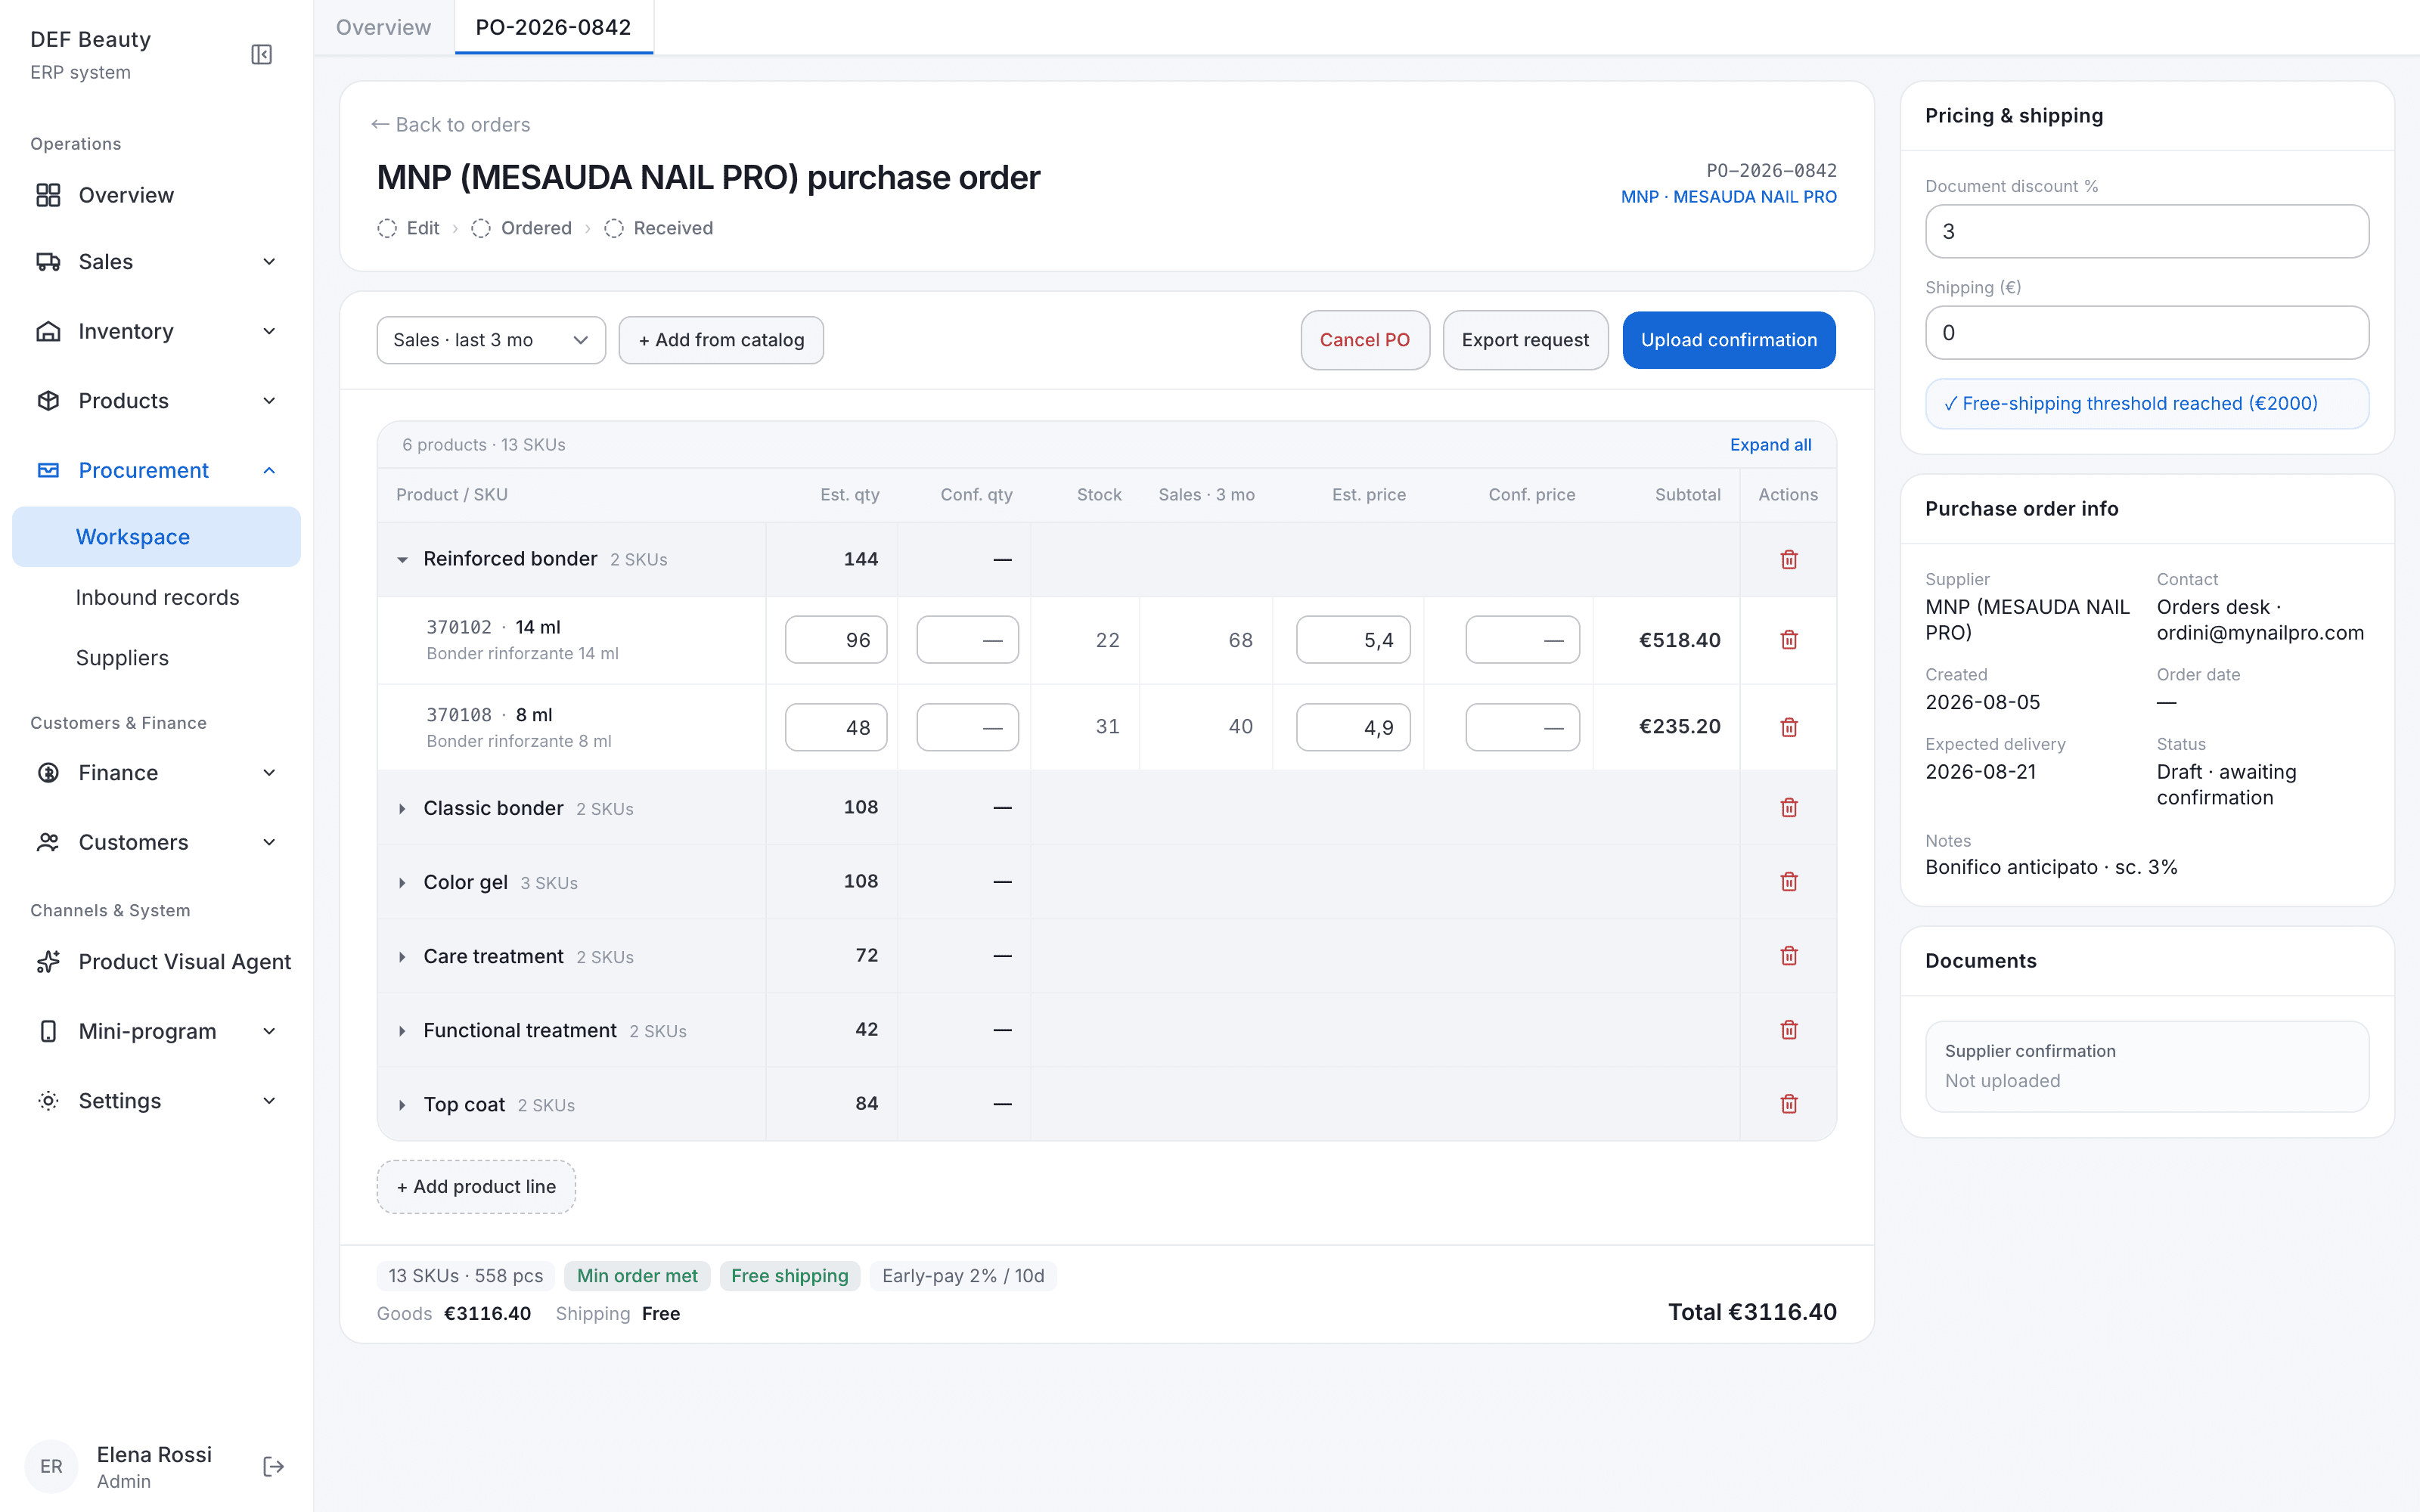Open the Suppliers page
The width and height of the screenshot is (2420, 1512).
pyautogui.click(x=122, y=658)
